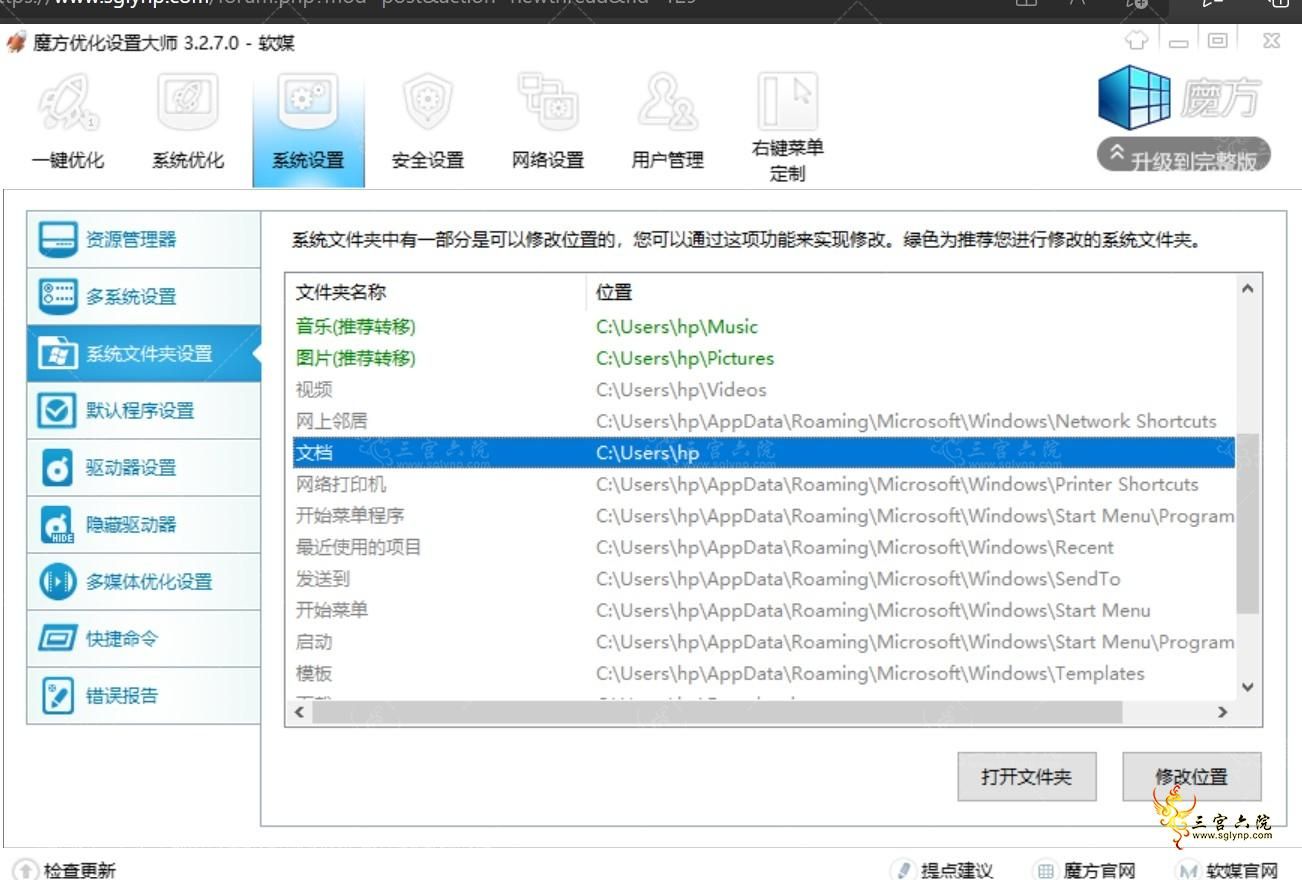Select the 音乐(推荐转移) row

tap(763, 327)
